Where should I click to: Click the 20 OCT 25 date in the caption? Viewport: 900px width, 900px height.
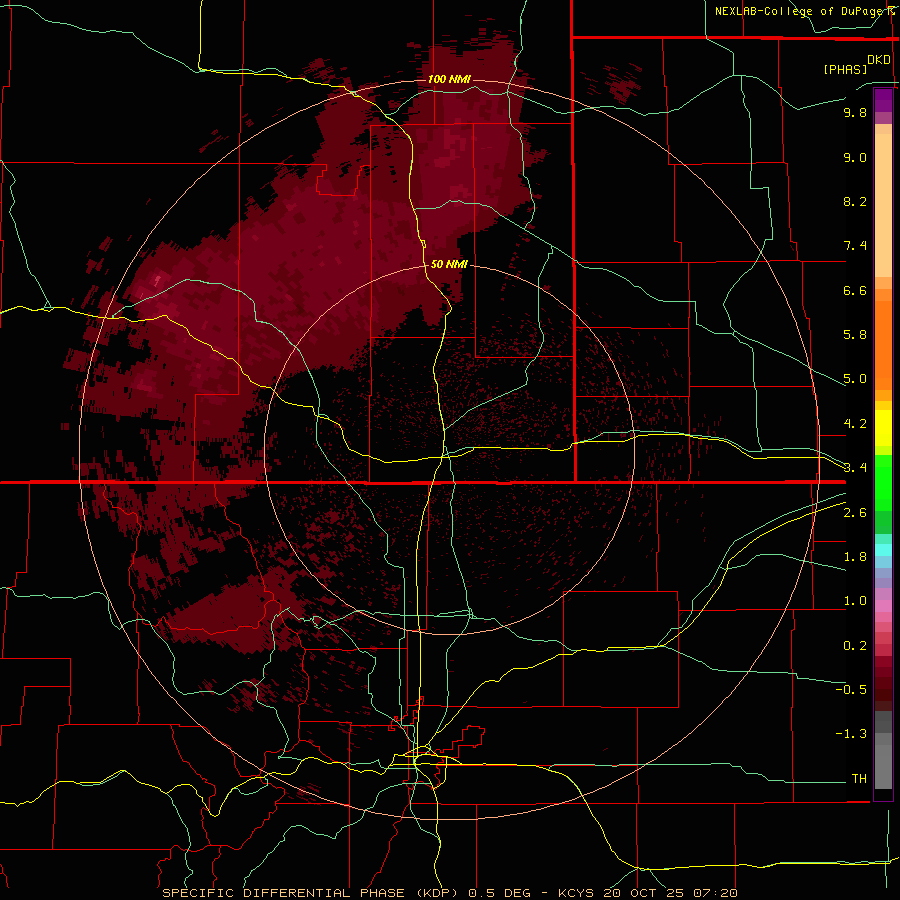point(643,893)
